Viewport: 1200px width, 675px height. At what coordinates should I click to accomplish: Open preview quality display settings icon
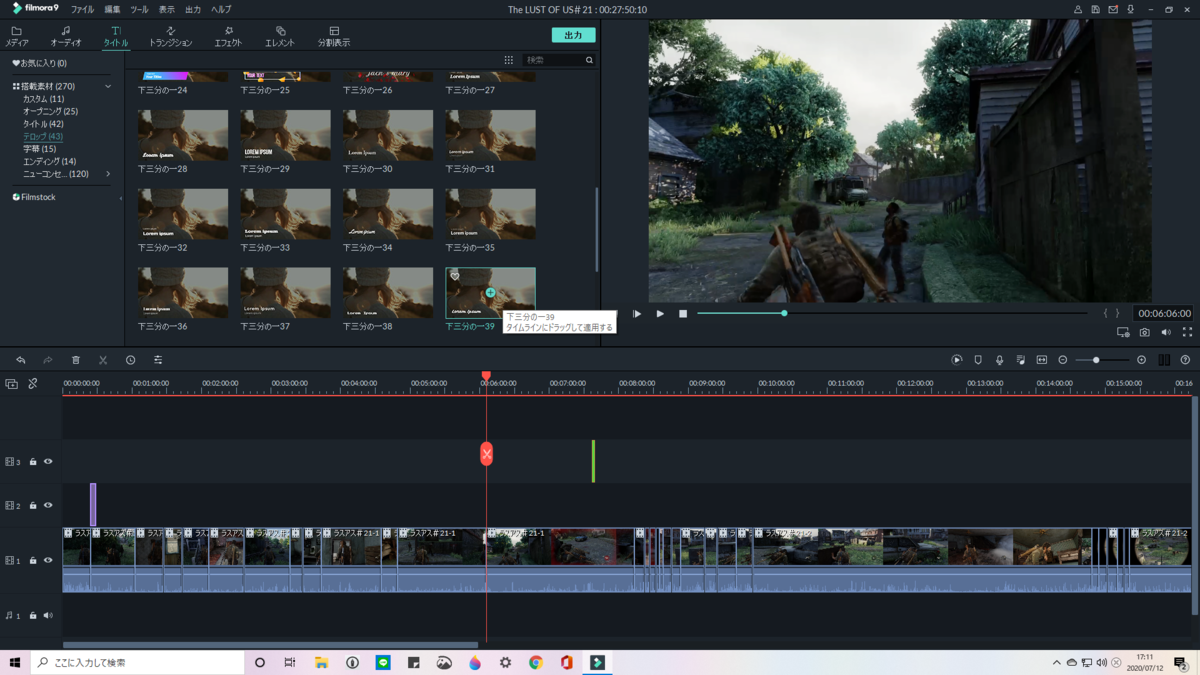(x=1123, y=332)
